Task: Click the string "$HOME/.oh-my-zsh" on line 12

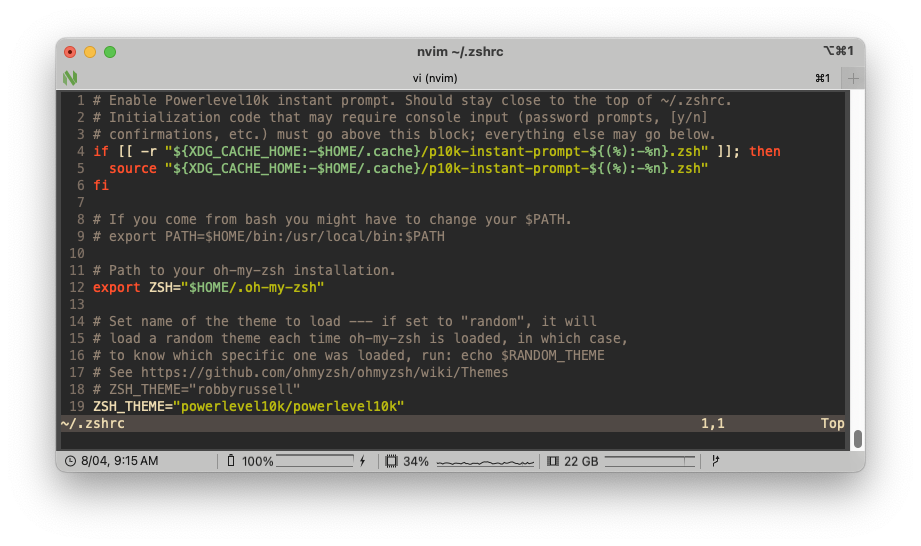Action: tap(253, 288)
